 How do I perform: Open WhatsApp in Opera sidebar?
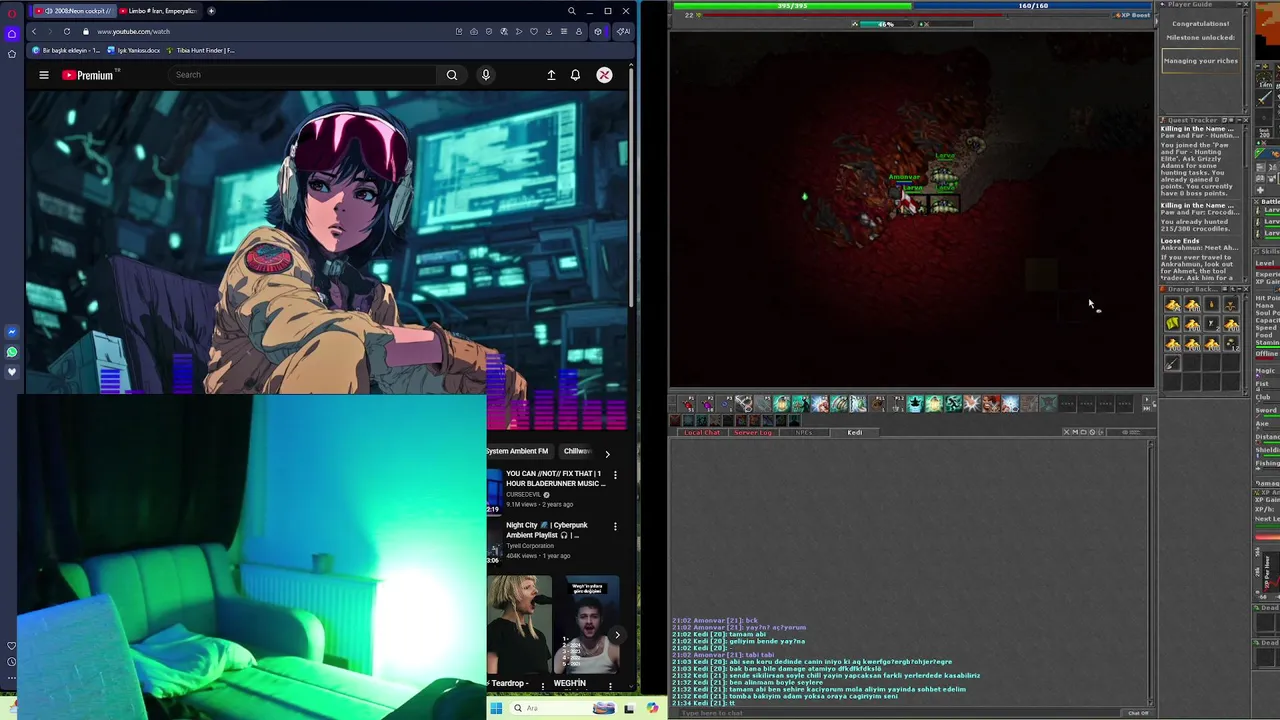point(12,352)
